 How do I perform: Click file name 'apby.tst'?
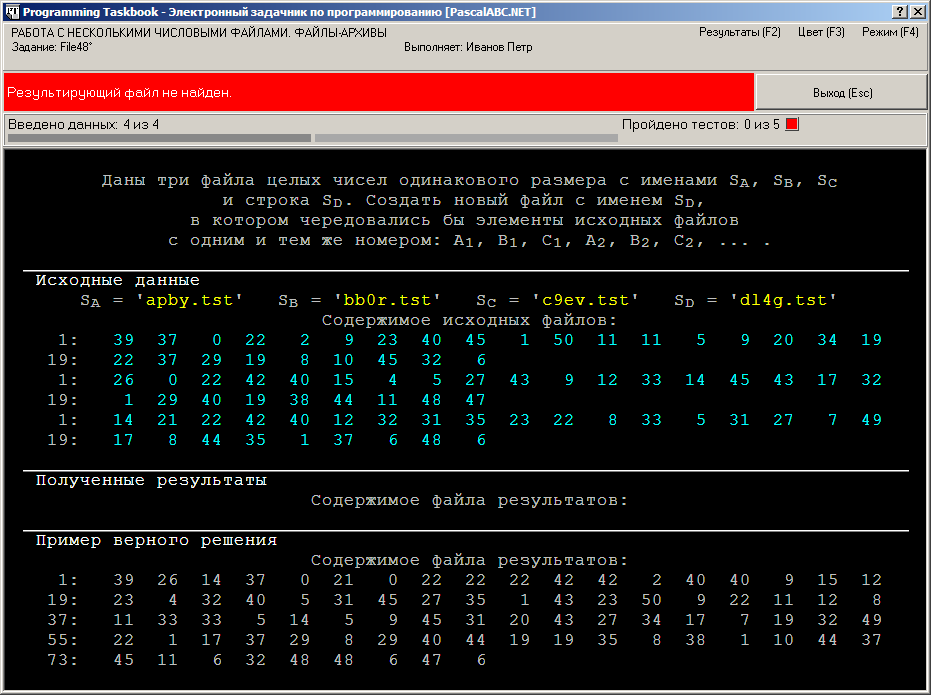pos(189,300)
